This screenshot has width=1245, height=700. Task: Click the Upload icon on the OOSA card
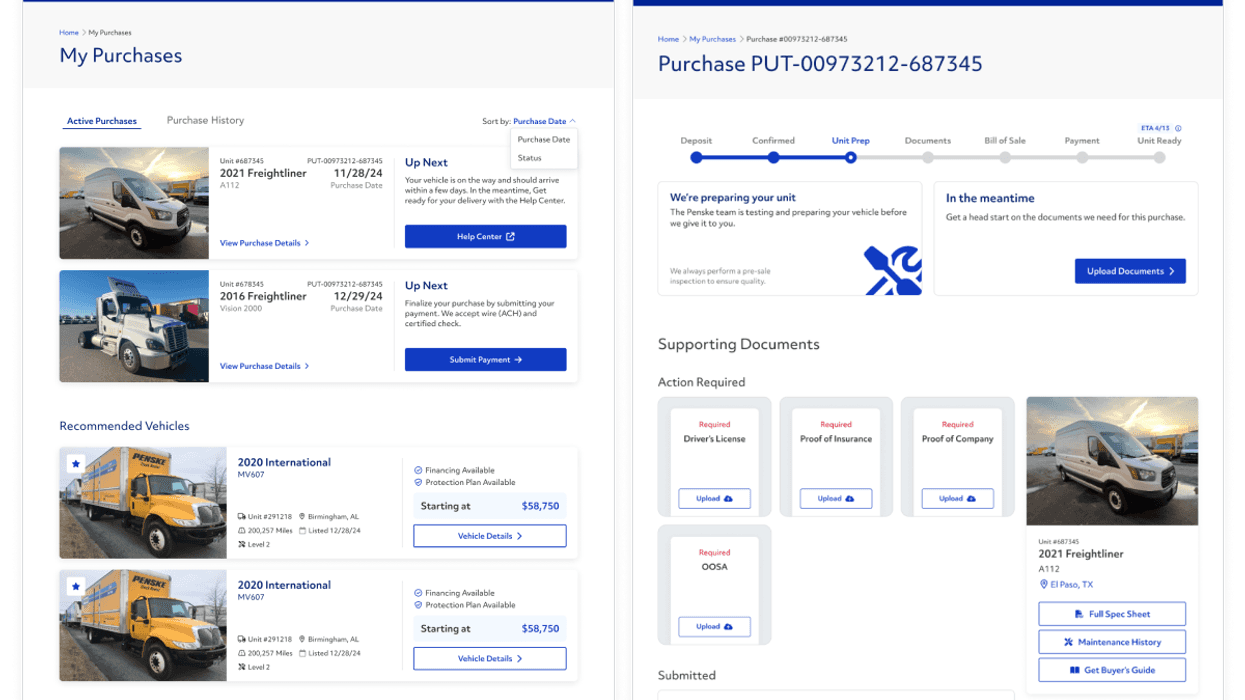[x=727, y=626]
